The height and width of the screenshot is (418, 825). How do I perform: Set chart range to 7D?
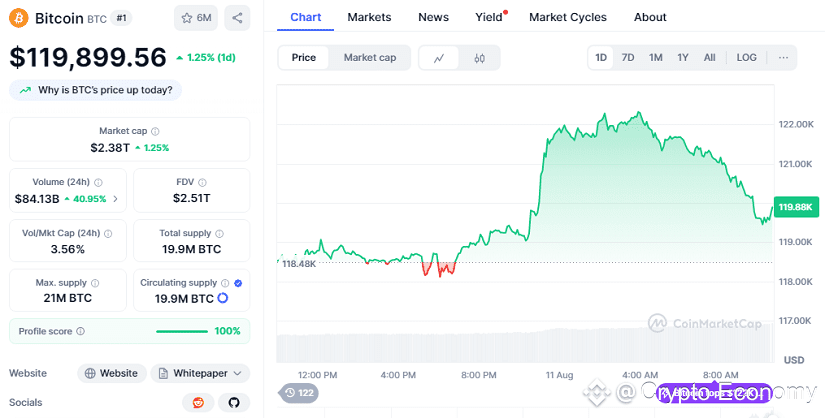pos(628,57)
